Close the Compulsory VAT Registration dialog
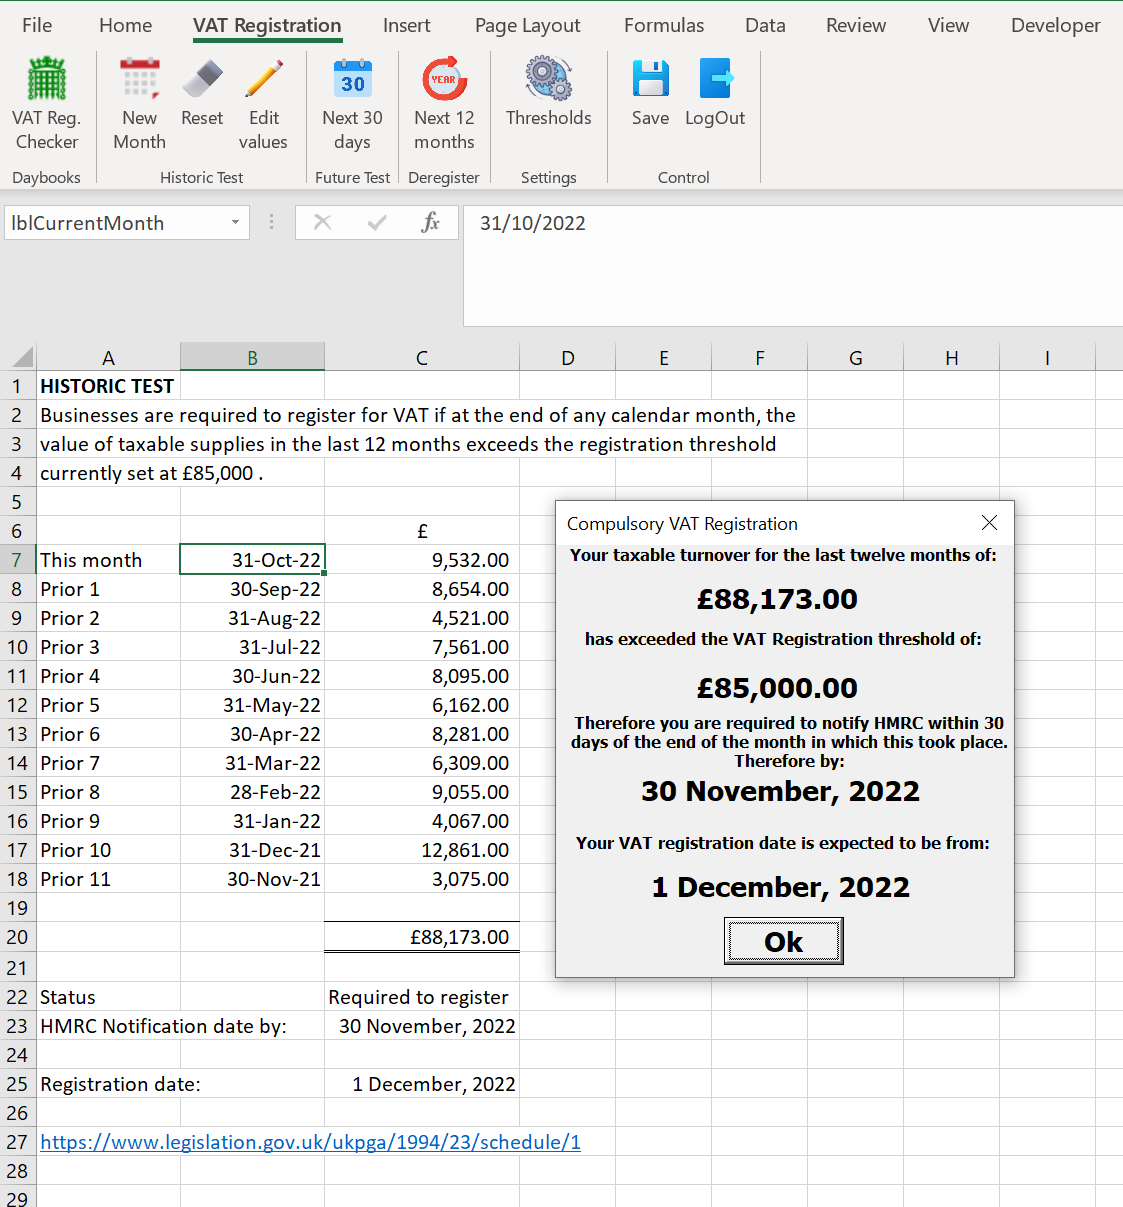 pos(989,522)
